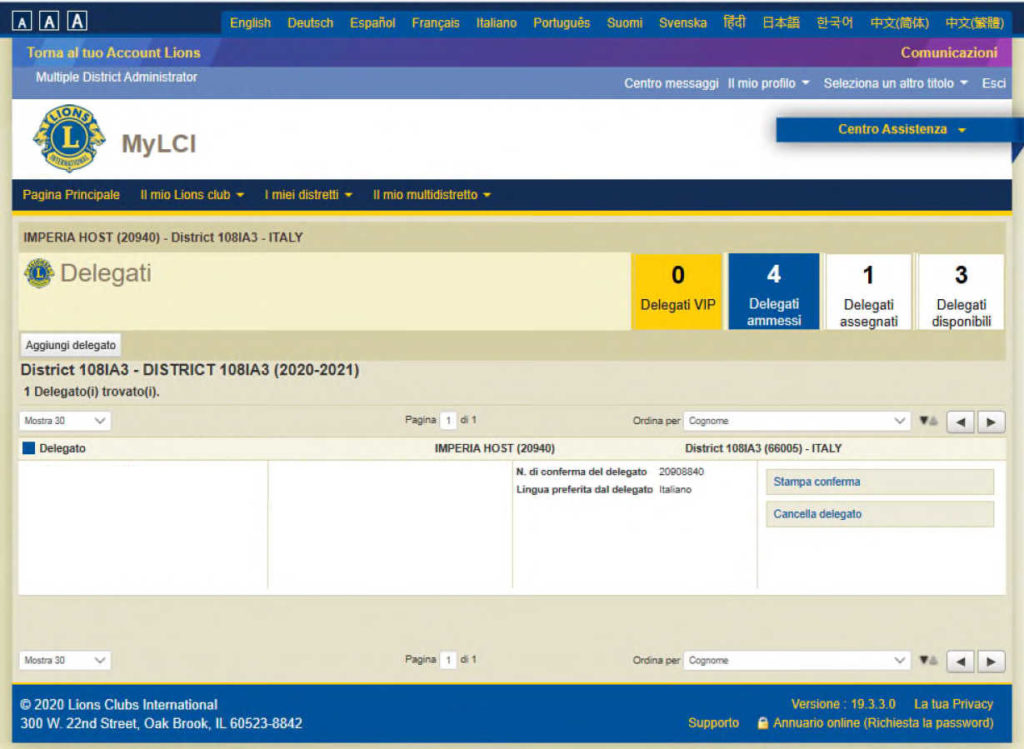Screen dimensions: 1024x749
Task: Switch language to Português
Action: click(562, 23)
